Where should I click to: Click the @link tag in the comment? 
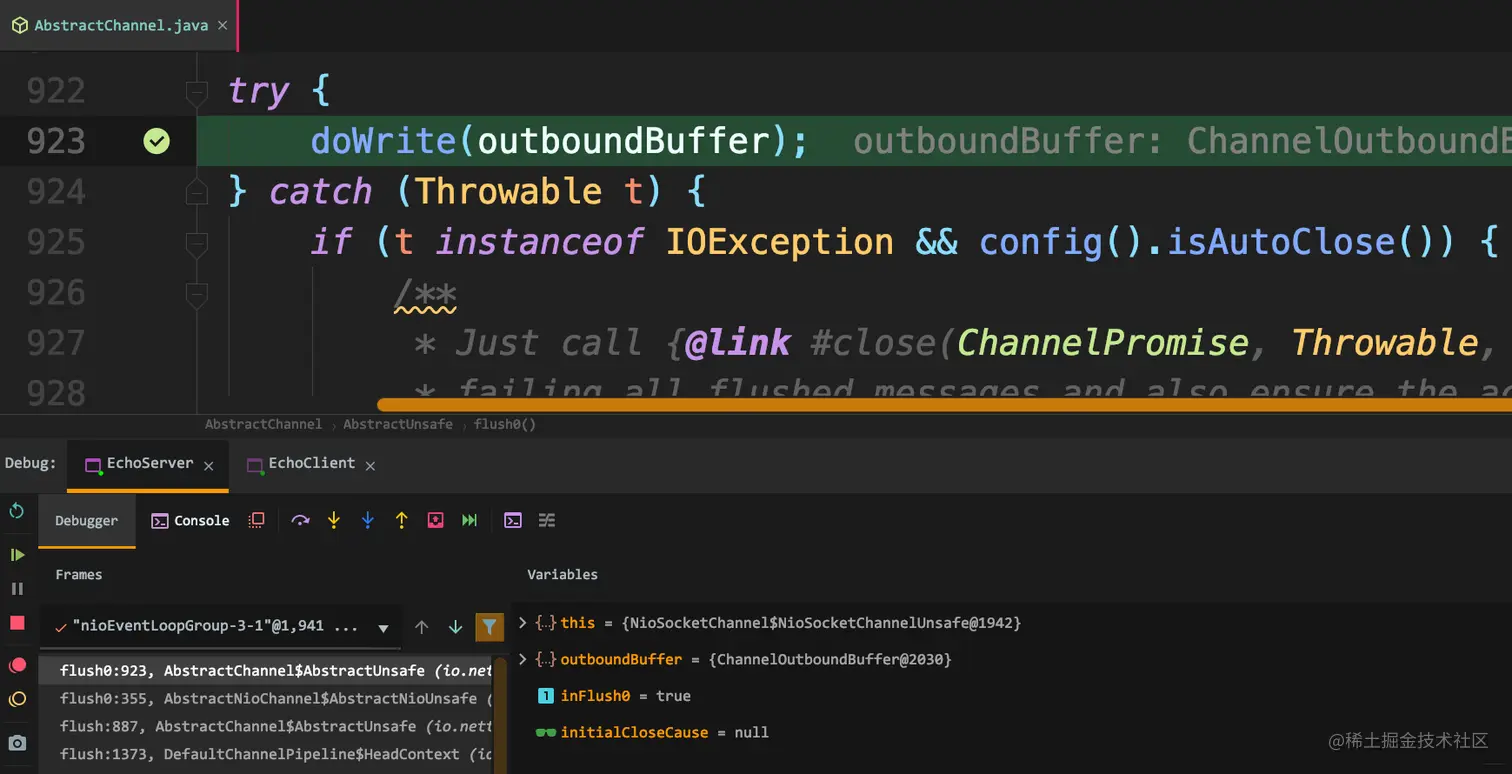[x=738, y=343]
